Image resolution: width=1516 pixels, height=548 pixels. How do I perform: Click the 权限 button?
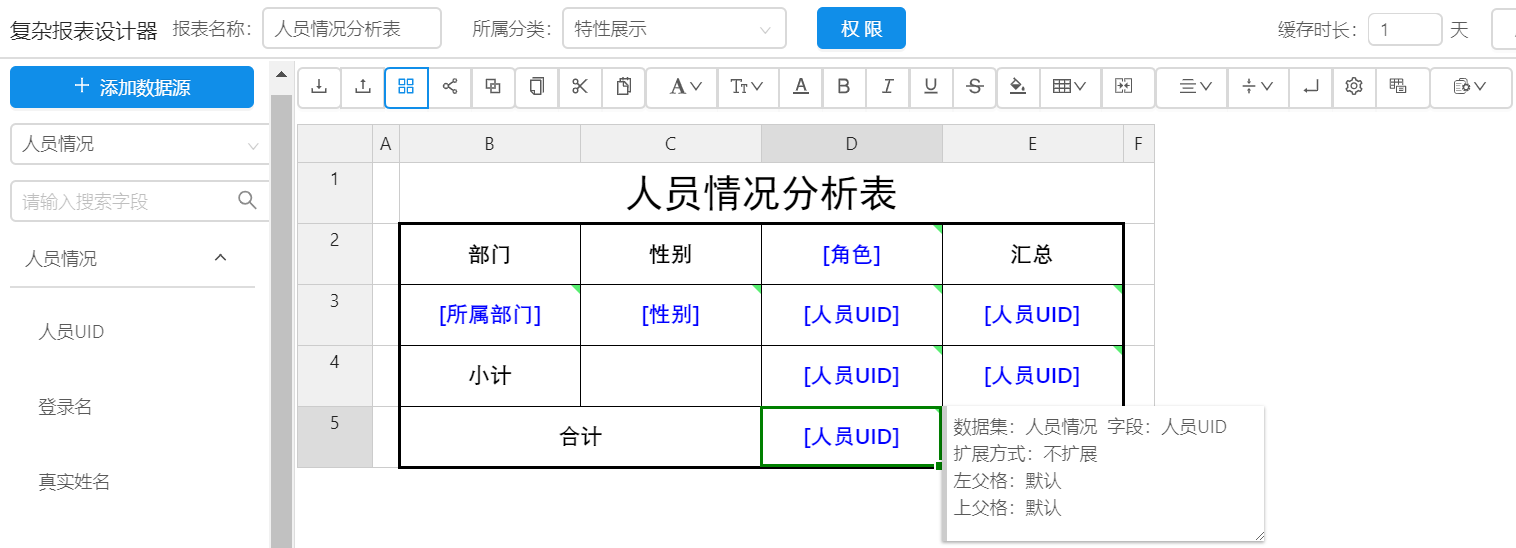861,29
